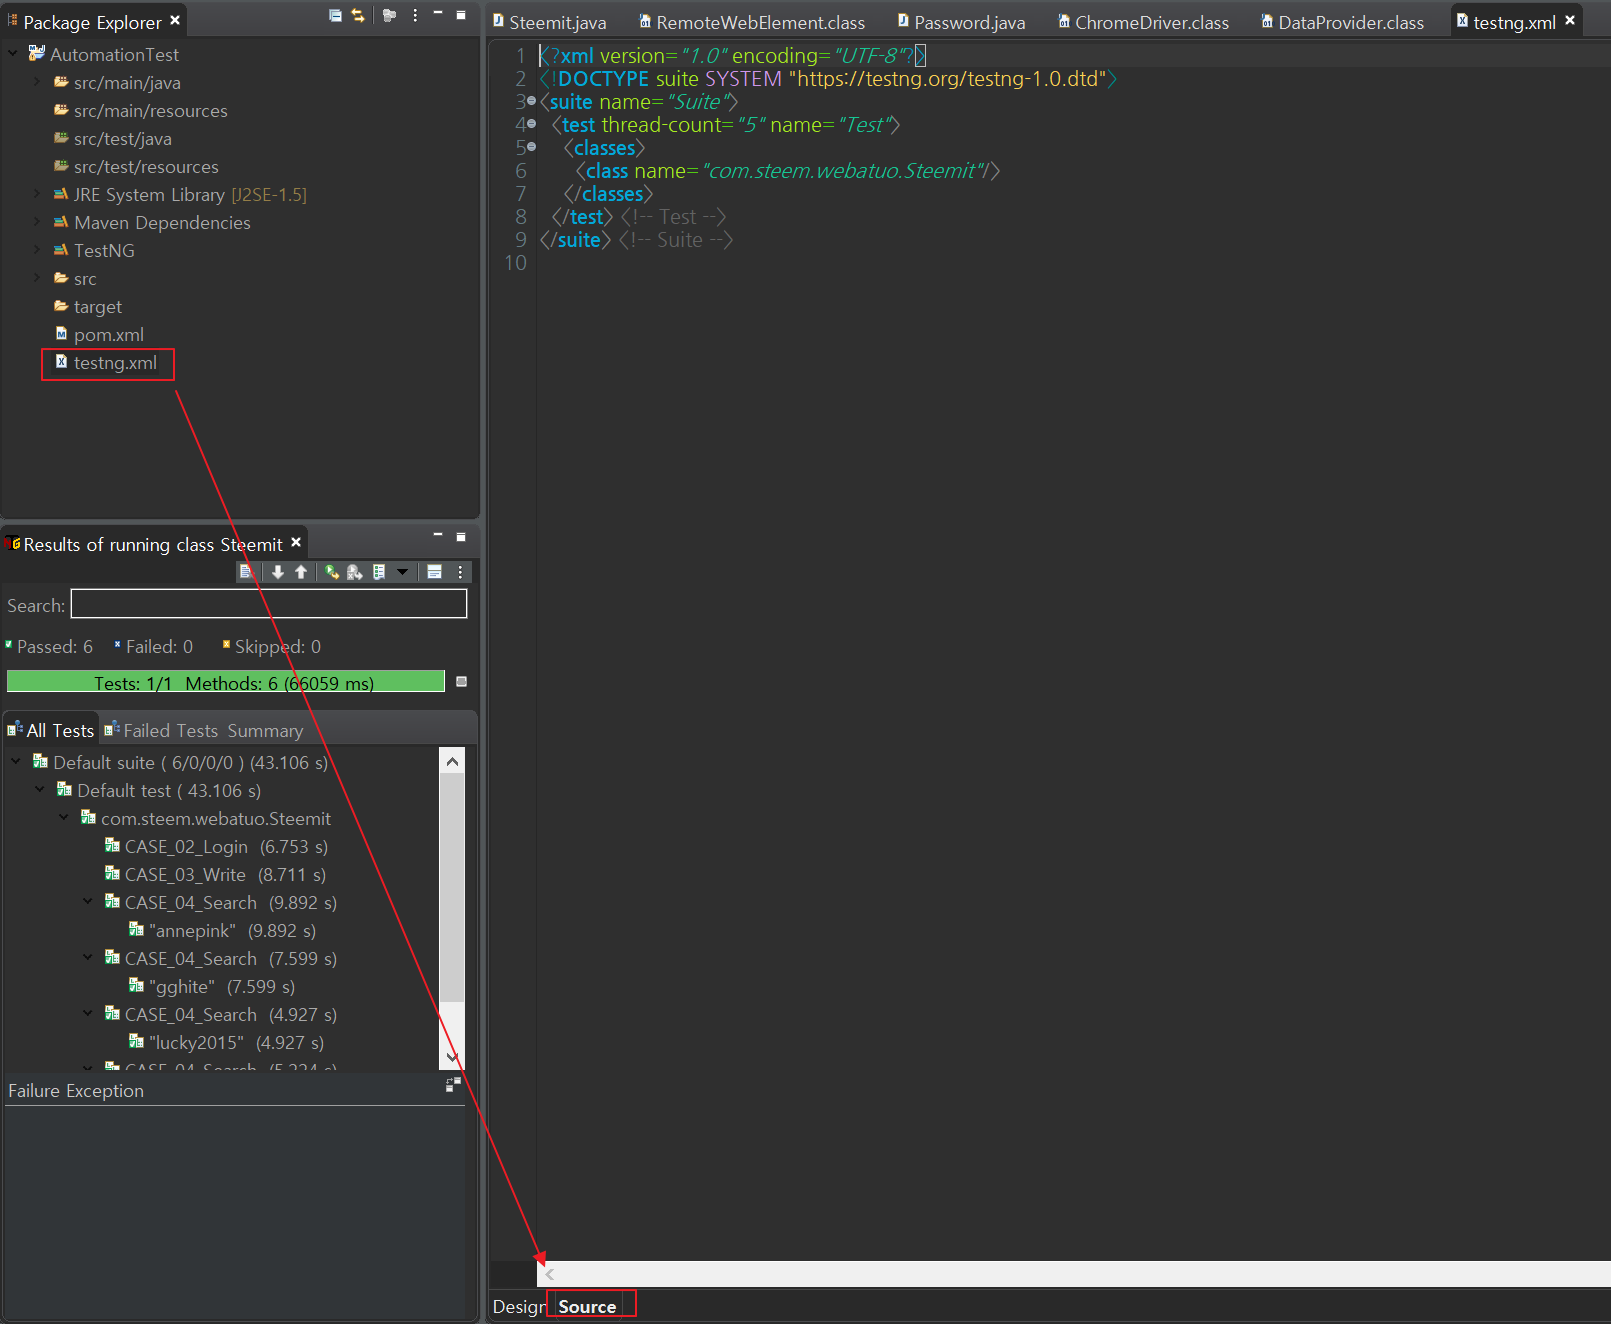Image resolution: width=1611 pixels, height=1324 pixels.
Task: Expand the TestNG library node
Action: [37, 250]
